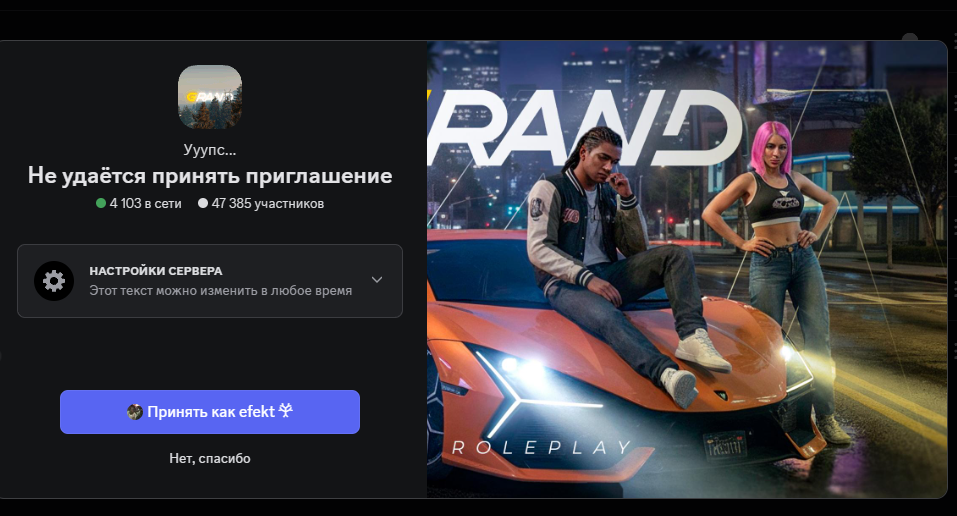Click the GRAND server avatar icon
Viewport: 957px width, 516px height.
209,97
